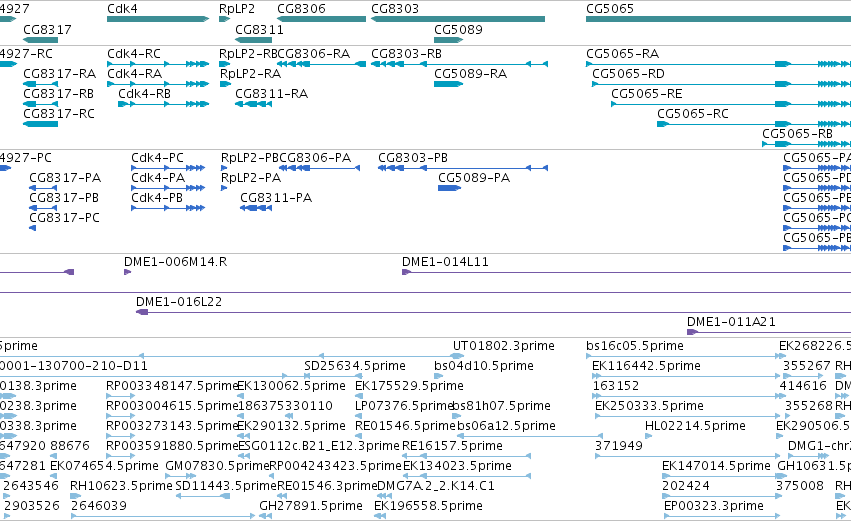The image size is (851, 521).
Task: Click the 202424 feature label
Action: (x=686, y=486)
